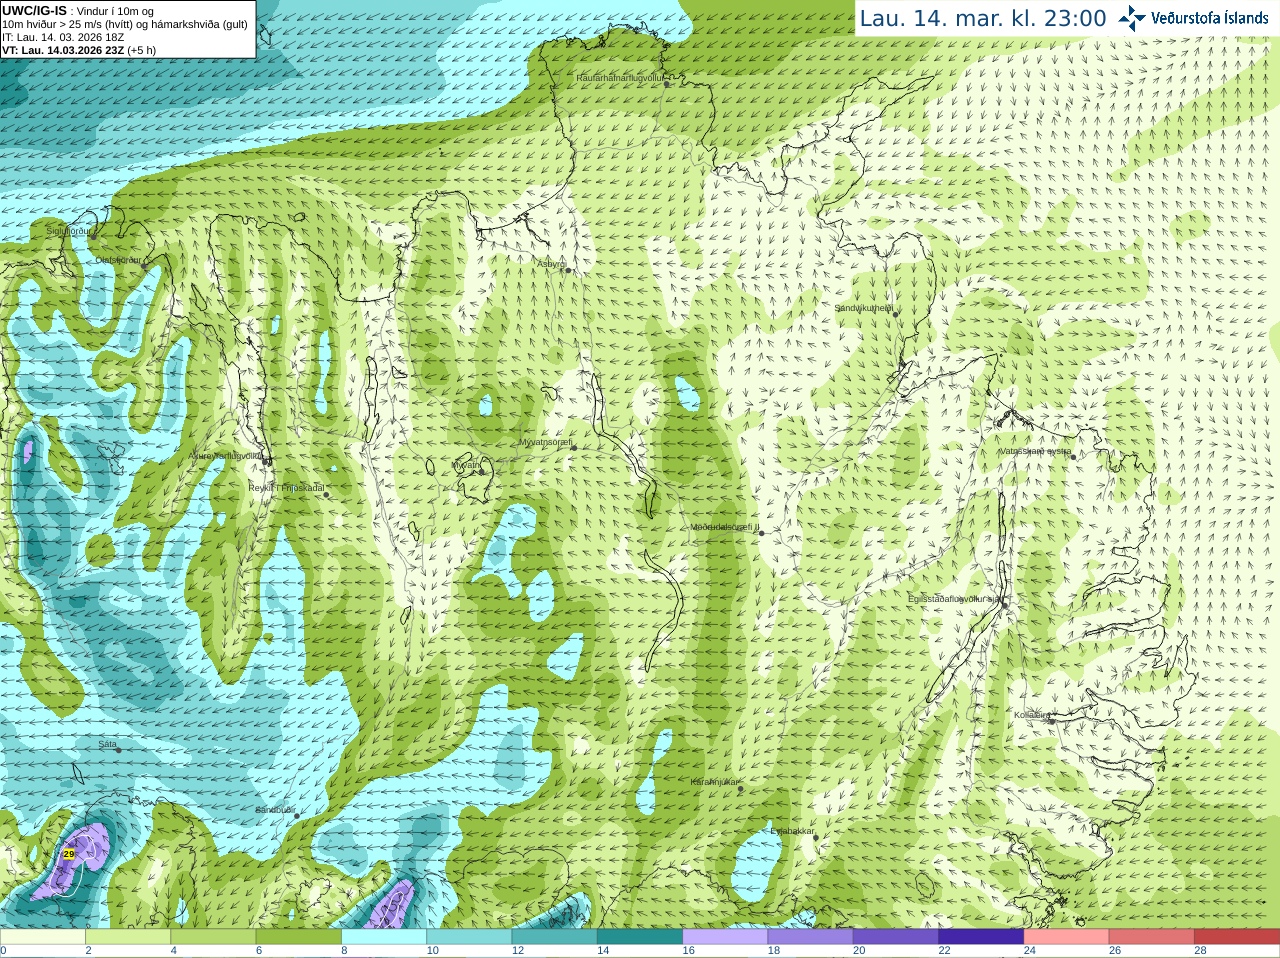
Task: Click the Möðrudalsöræfi II station label
Action: click(725, 527)
